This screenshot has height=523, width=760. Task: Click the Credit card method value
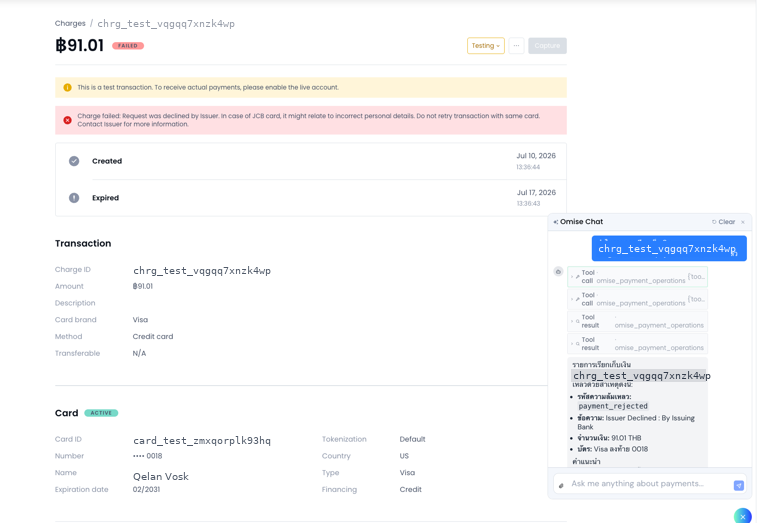click(x=153, y=336)
